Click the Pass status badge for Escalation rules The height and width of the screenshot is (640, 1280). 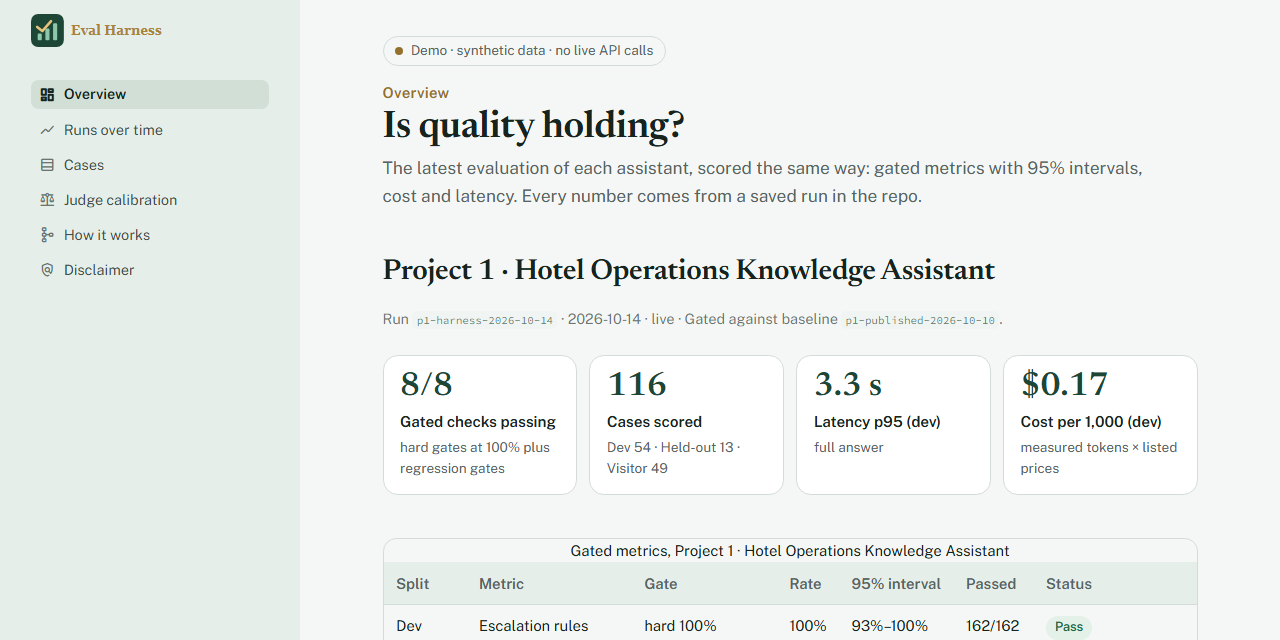(x=1069, y=627)
